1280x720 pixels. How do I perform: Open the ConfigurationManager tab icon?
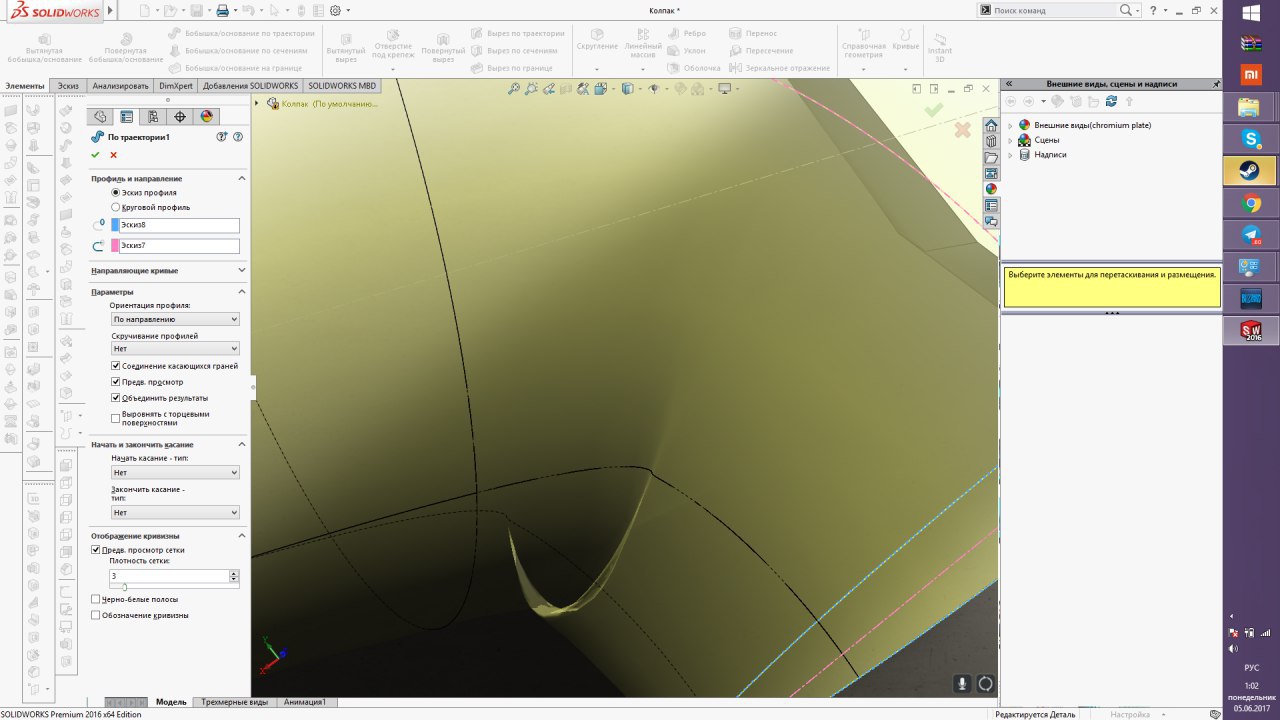tap(153, 117)
